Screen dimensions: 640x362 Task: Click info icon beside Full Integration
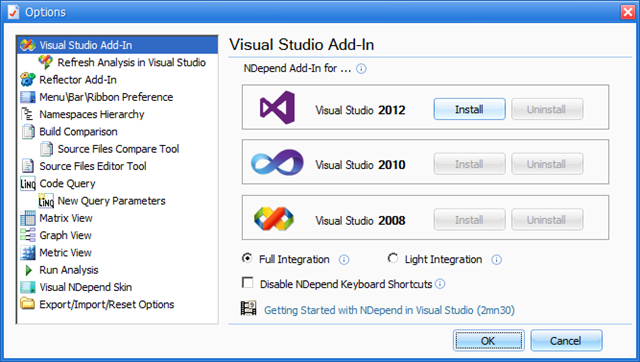tap(344, 260)
